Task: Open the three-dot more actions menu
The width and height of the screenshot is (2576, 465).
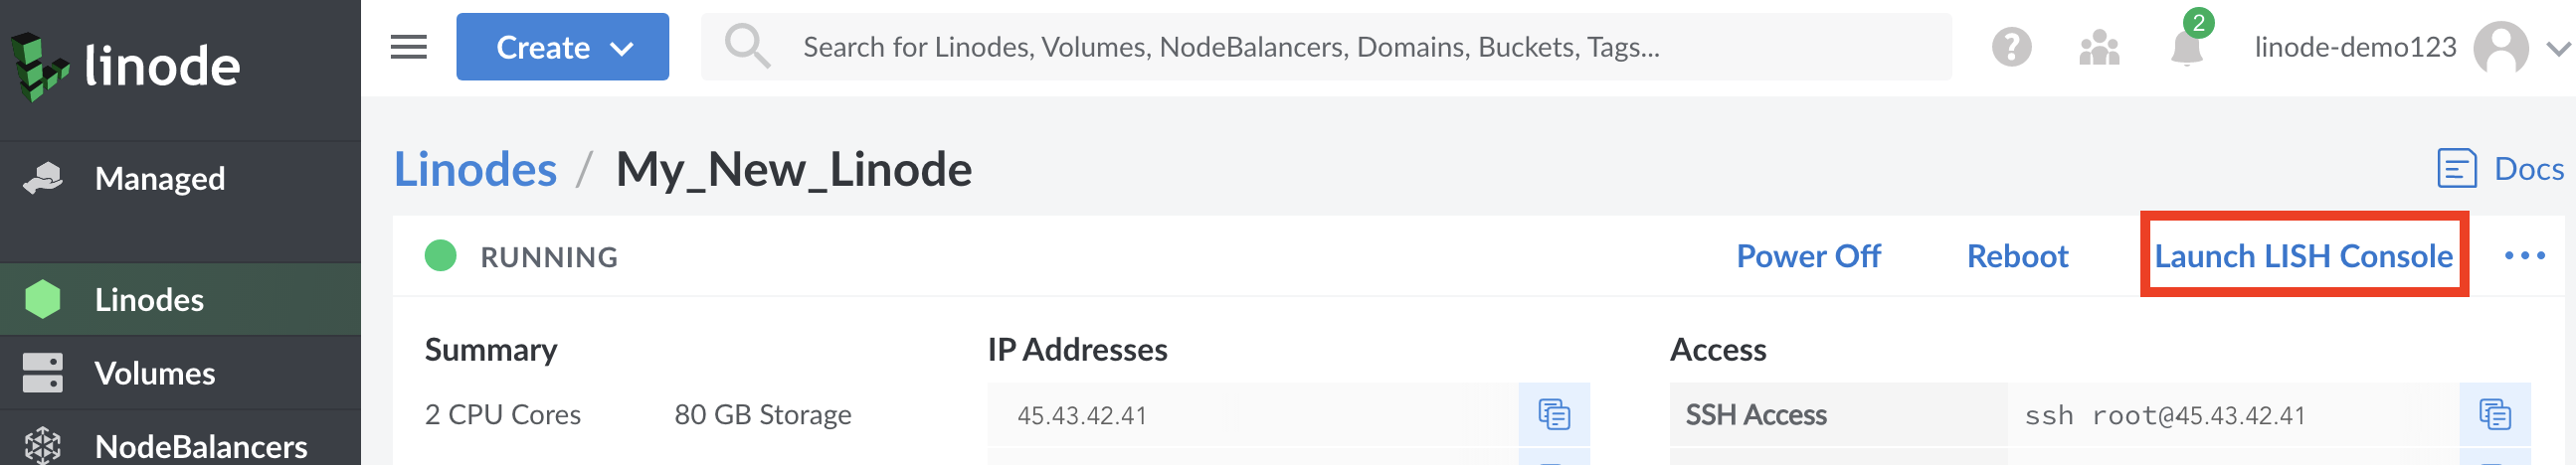Action: click(2524, 256)
